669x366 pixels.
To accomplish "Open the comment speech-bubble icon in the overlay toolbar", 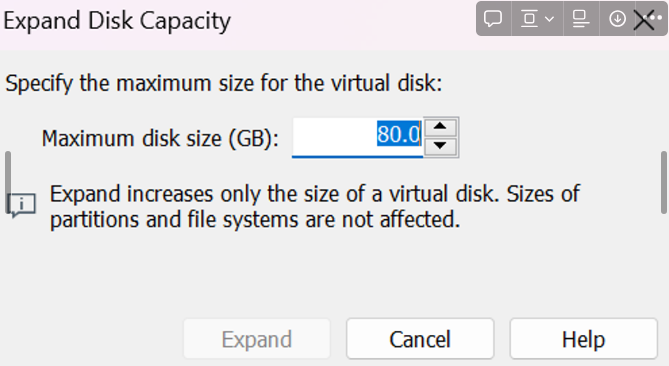I will click(493, 19).
